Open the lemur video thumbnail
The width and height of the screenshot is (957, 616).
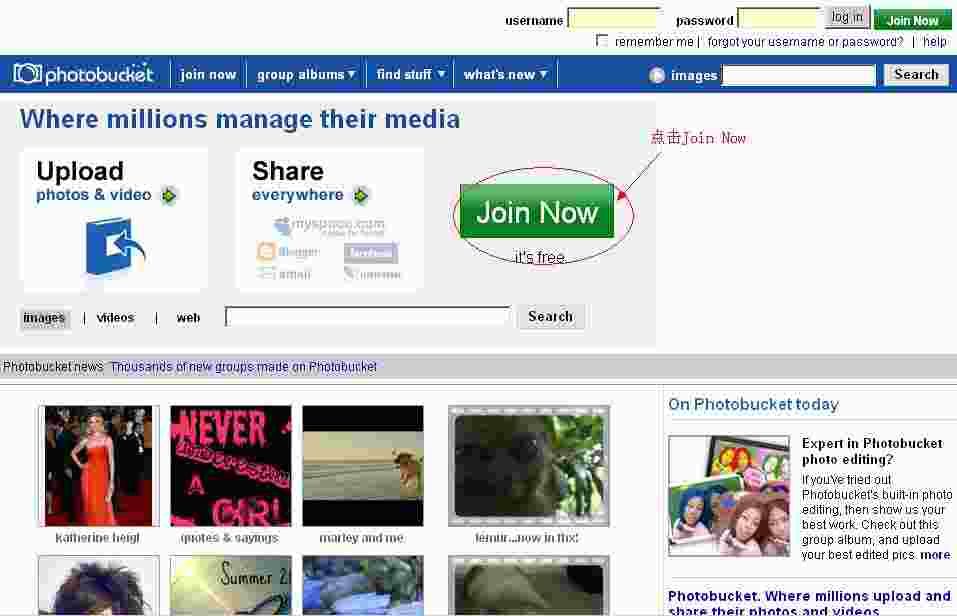(x=529, y=466)
